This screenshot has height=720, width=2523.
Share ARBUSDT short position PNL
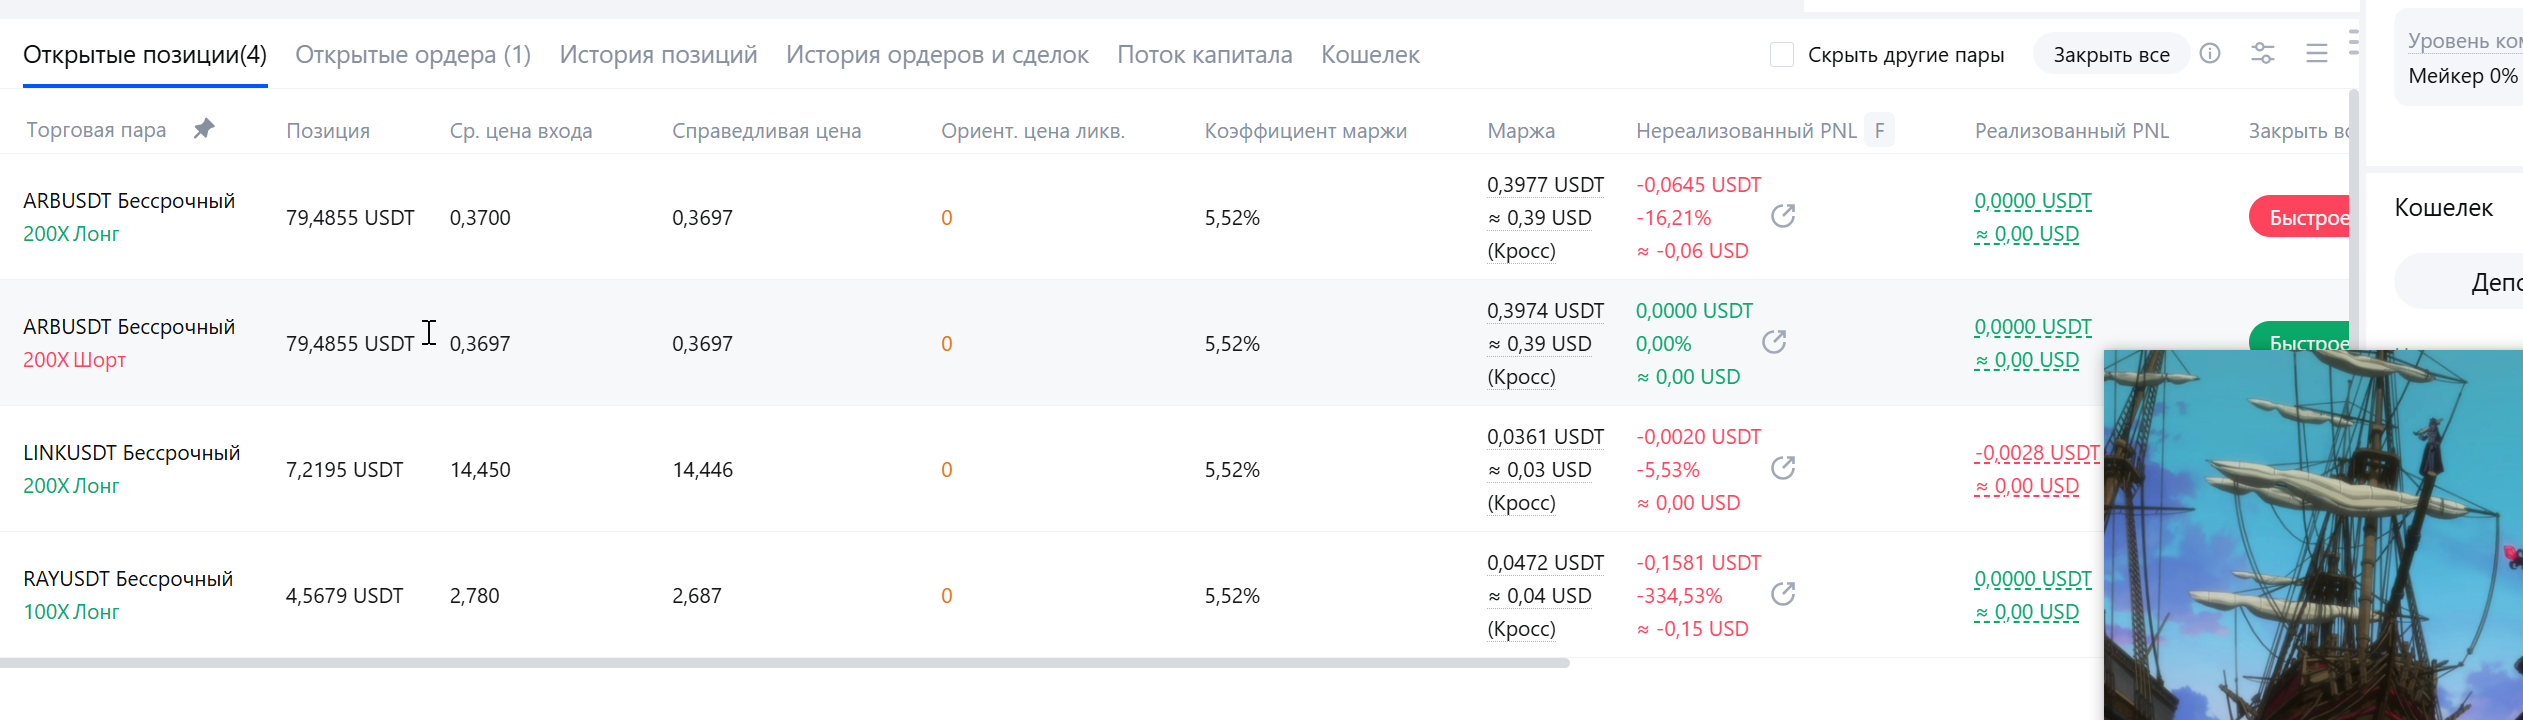(x=1774, y=342)
